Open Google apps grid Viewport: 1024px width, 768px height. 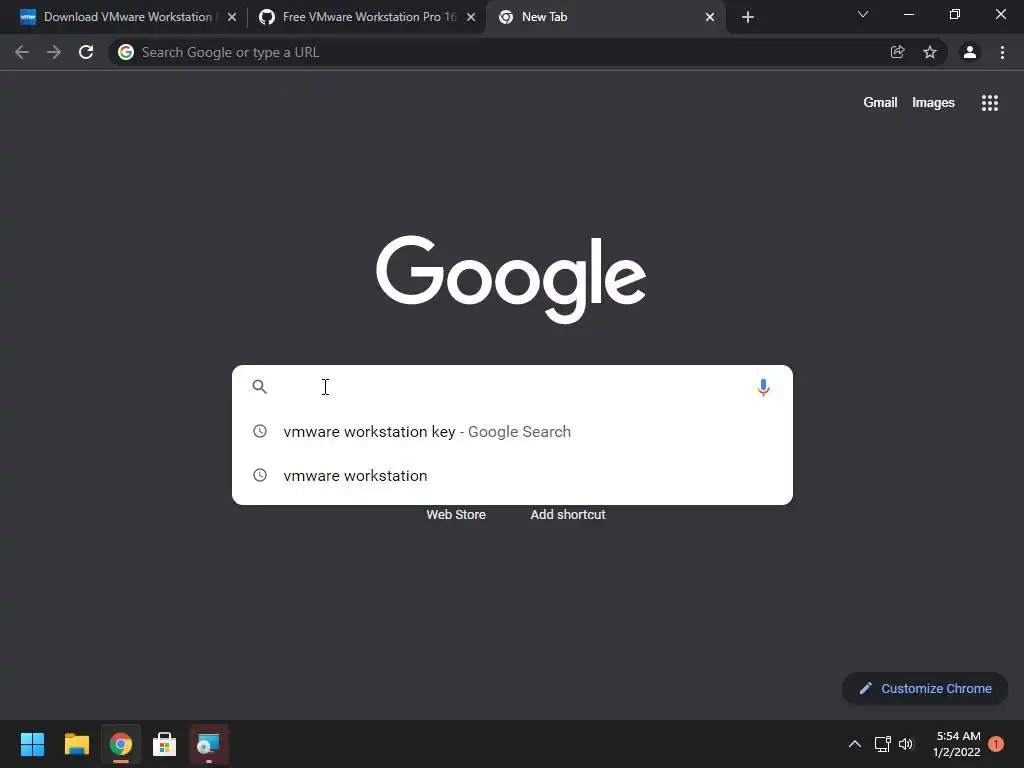tap(989, 103)
